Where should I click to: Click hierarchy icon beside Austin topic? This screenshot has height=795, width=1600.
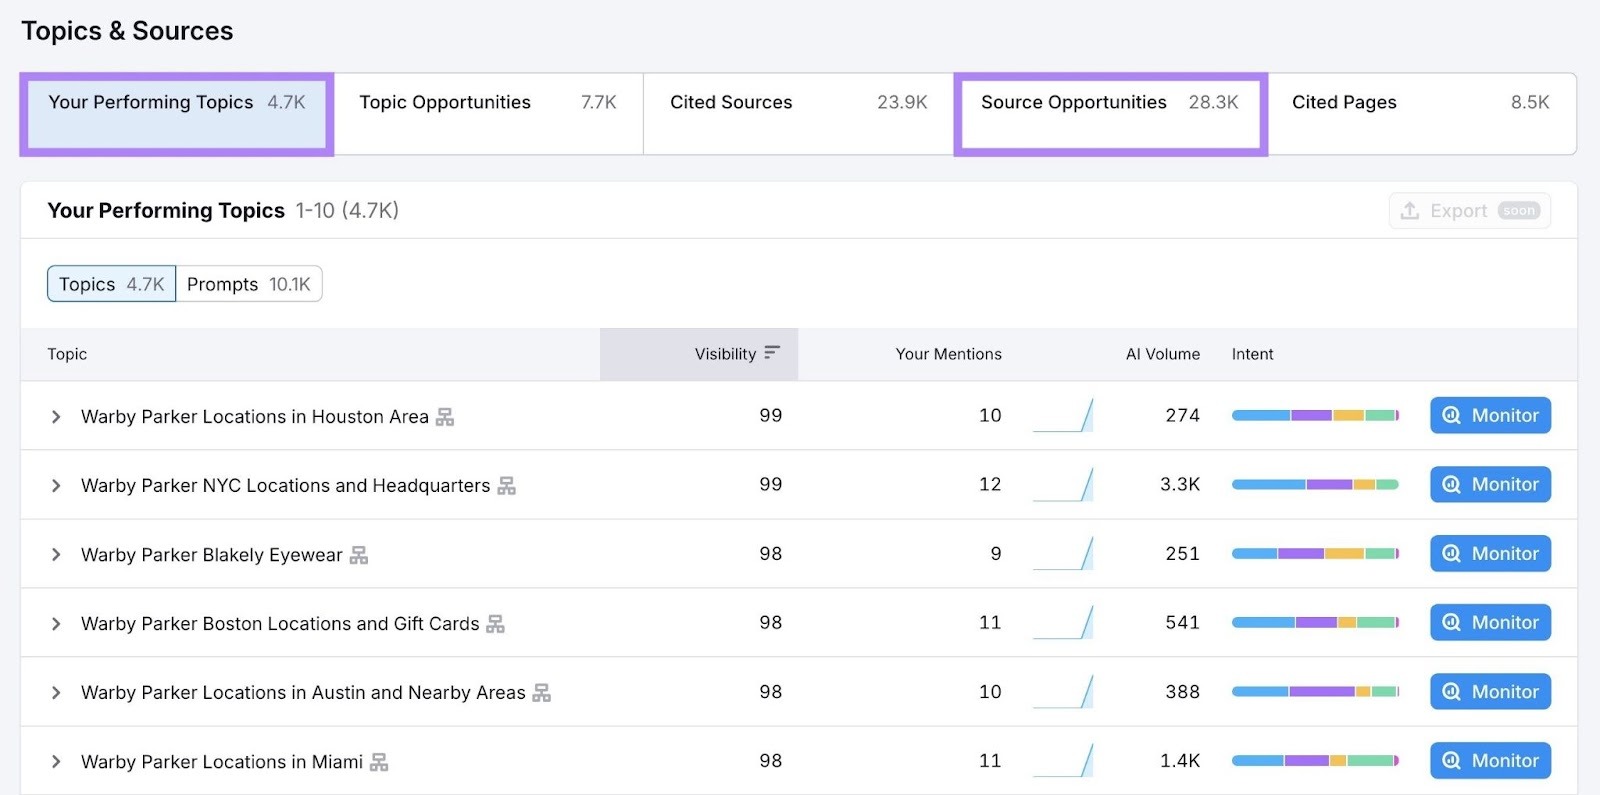(542, 693)
